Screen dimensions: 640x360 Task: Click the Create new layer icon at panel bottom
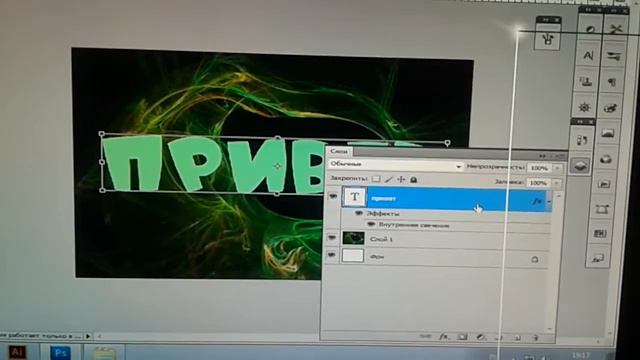tap(518, 337)
